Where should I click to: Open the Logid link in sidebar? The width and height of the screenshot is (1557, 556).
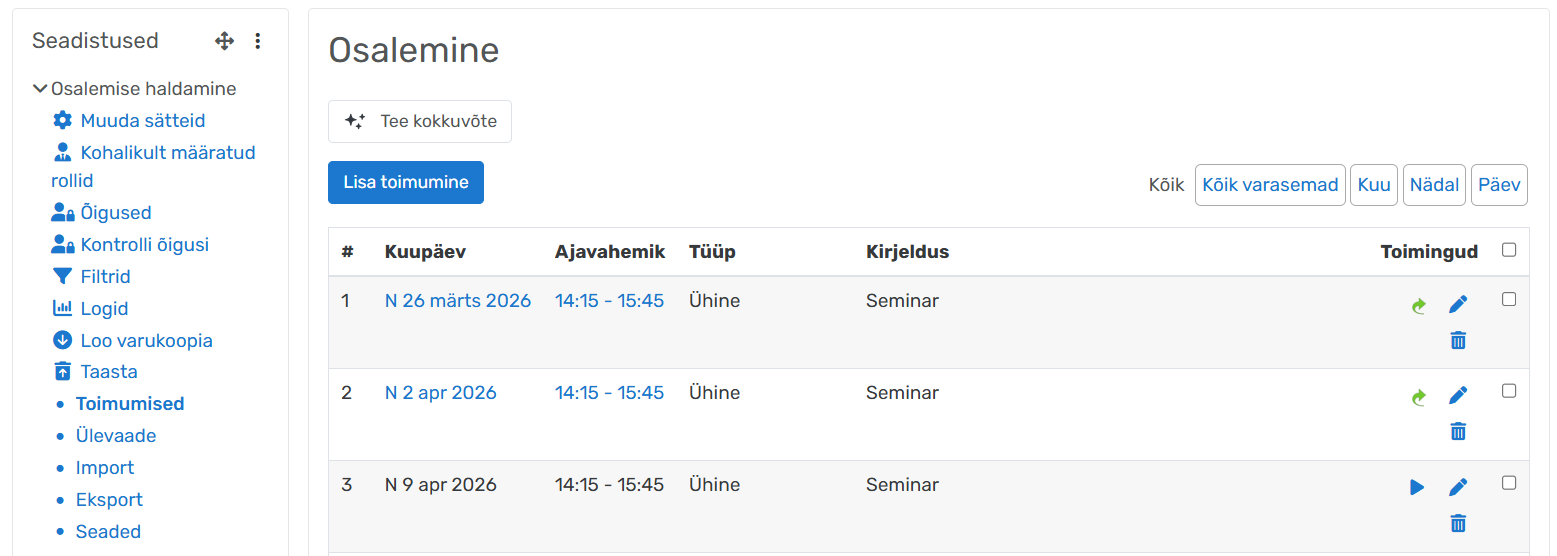click(x=104, y=309)
